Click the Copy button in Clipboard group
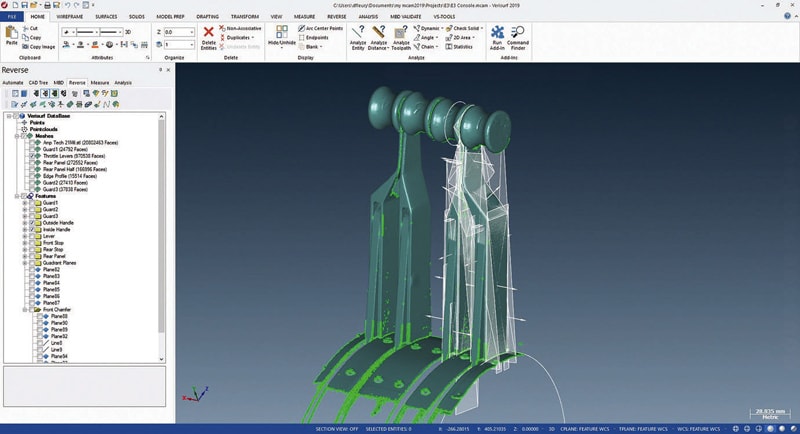The image size is (800, 434). click(32, 38)
